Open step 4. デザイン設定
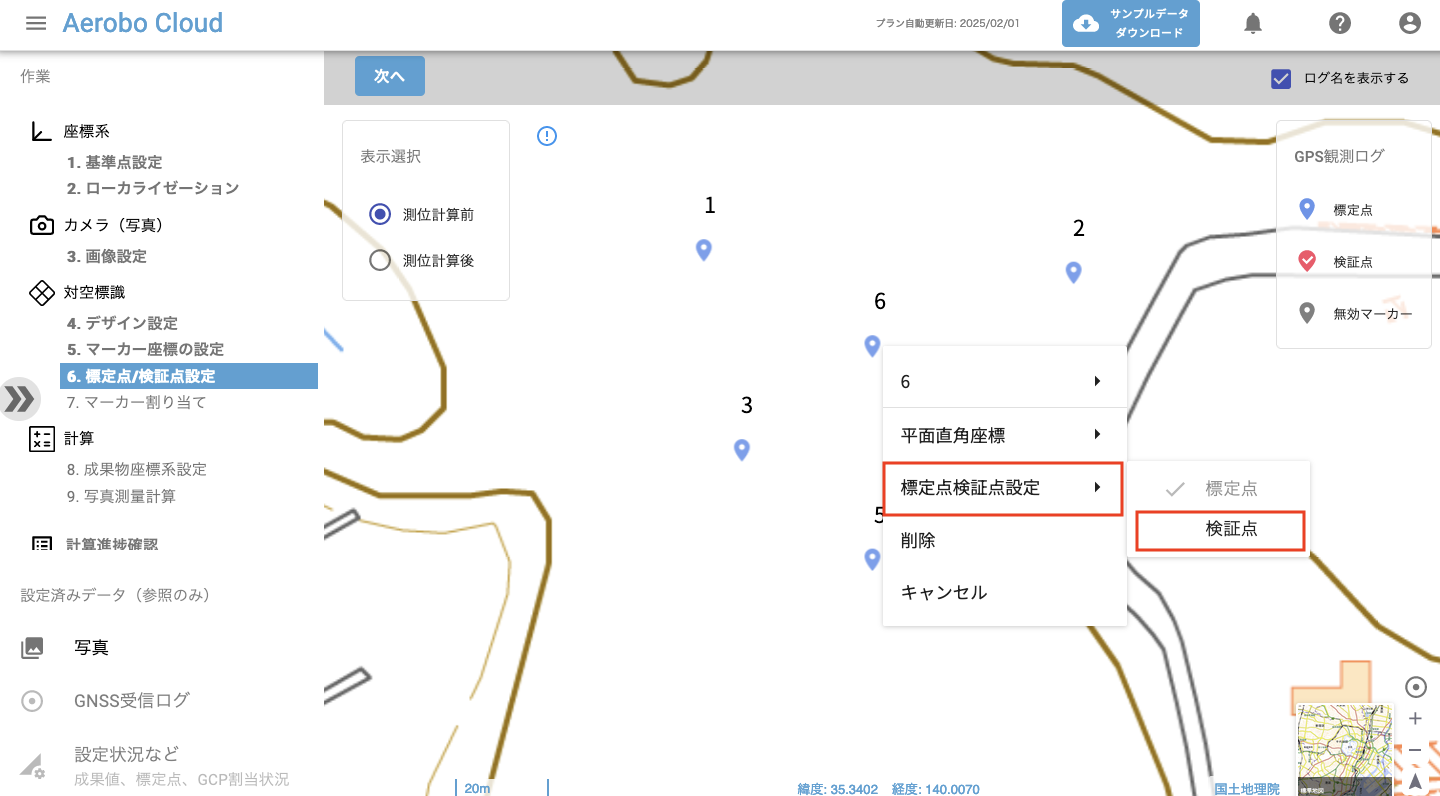The height and width of the screenshot is (796, 1440). click(x=122, y=323)
